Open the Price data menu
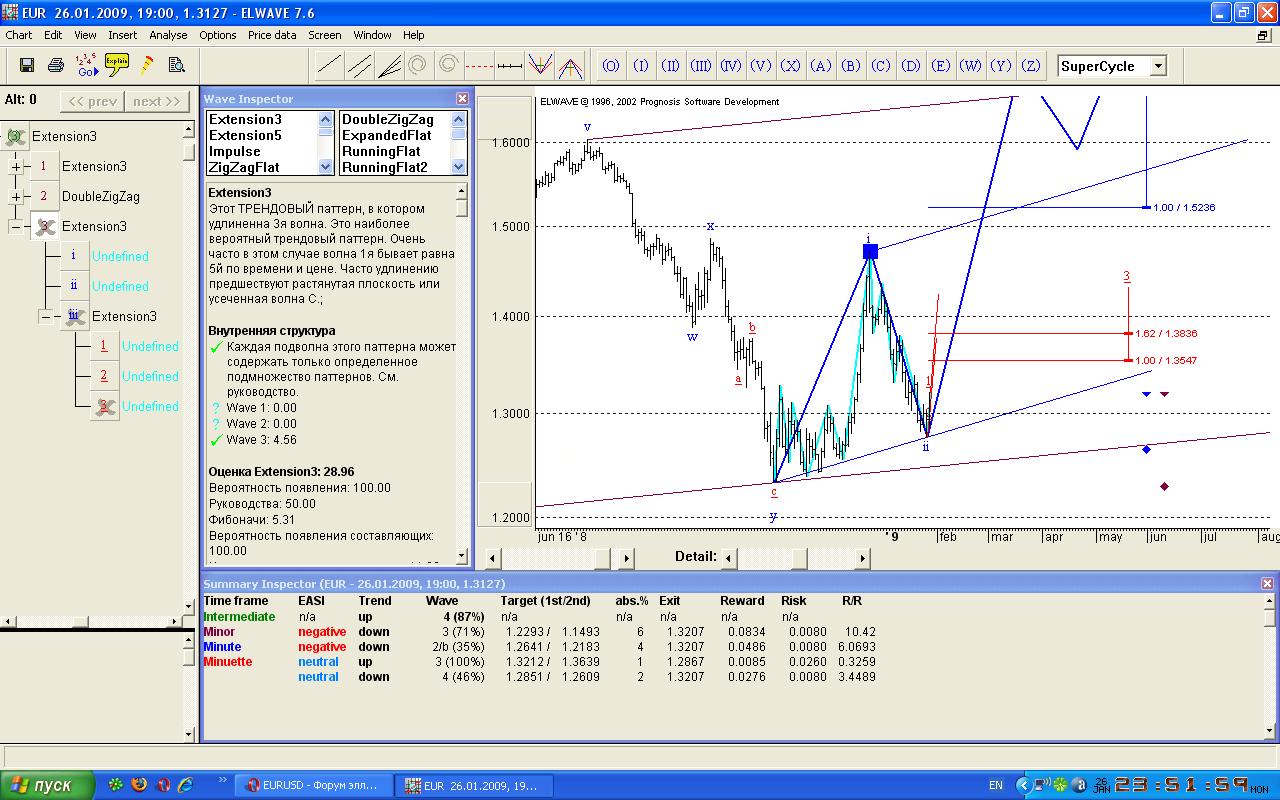 click(x=272, y=35)
